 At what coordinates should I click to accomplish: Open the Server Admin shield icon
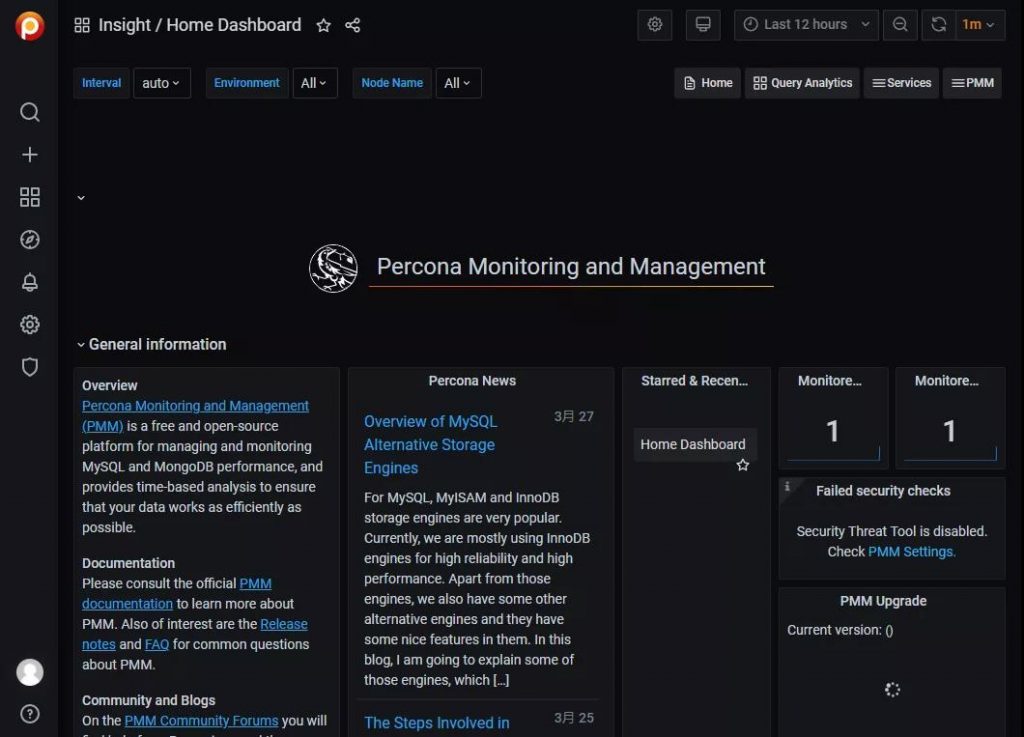(29, 367)
